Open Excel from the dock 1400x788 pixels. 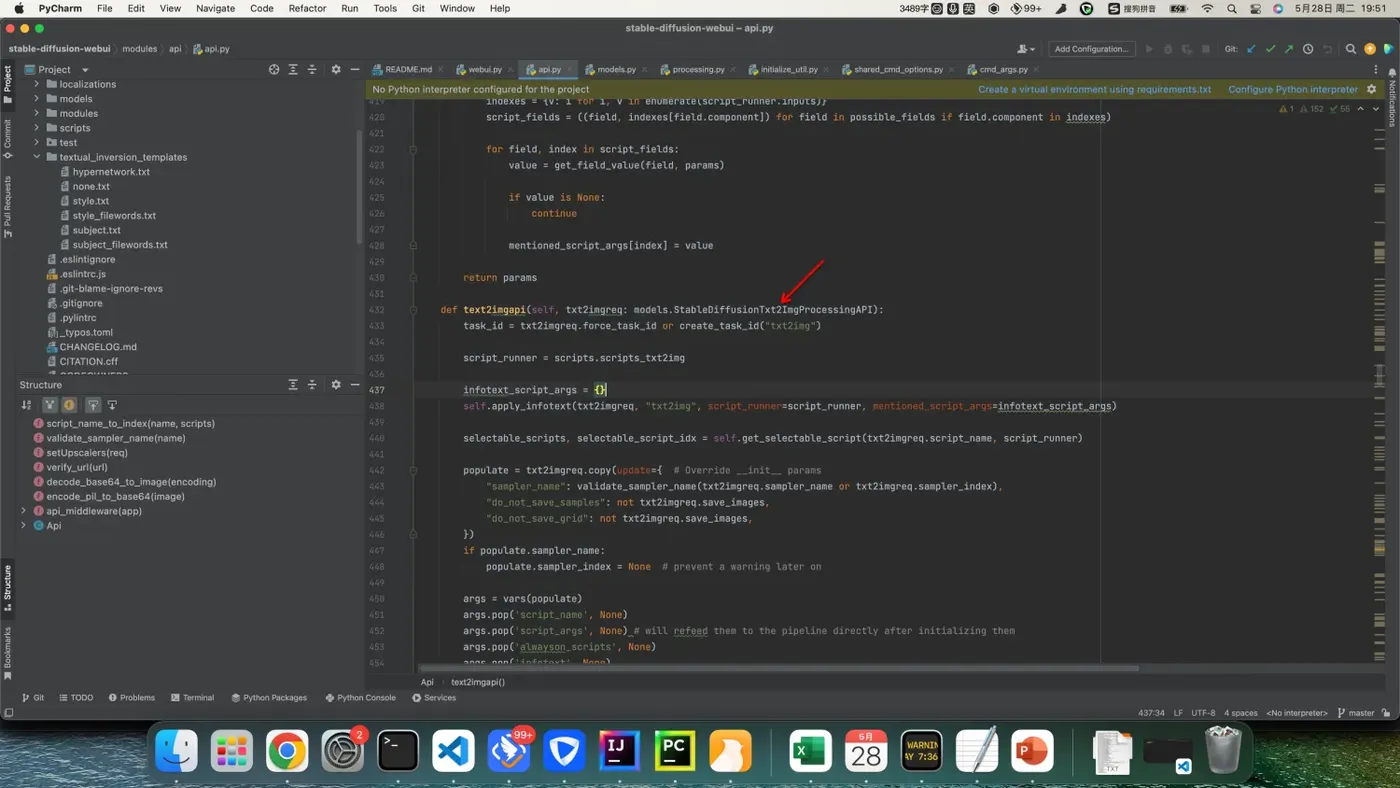(x=810, y=750)
